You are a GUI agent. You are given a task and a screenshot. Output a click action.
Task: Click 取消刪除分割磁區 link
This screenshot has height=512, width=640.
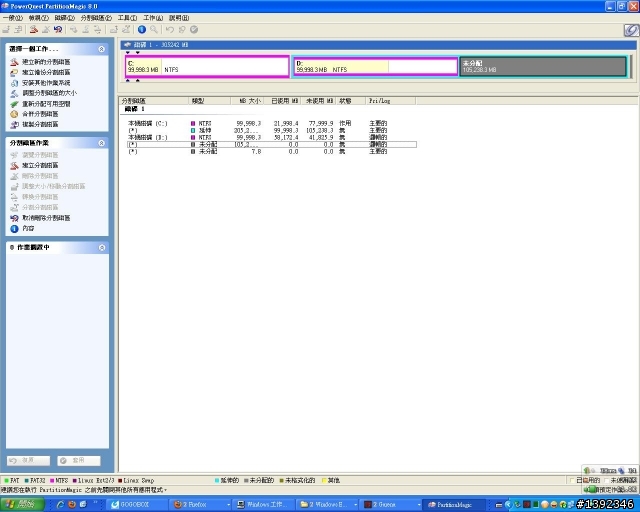(46, 218)
